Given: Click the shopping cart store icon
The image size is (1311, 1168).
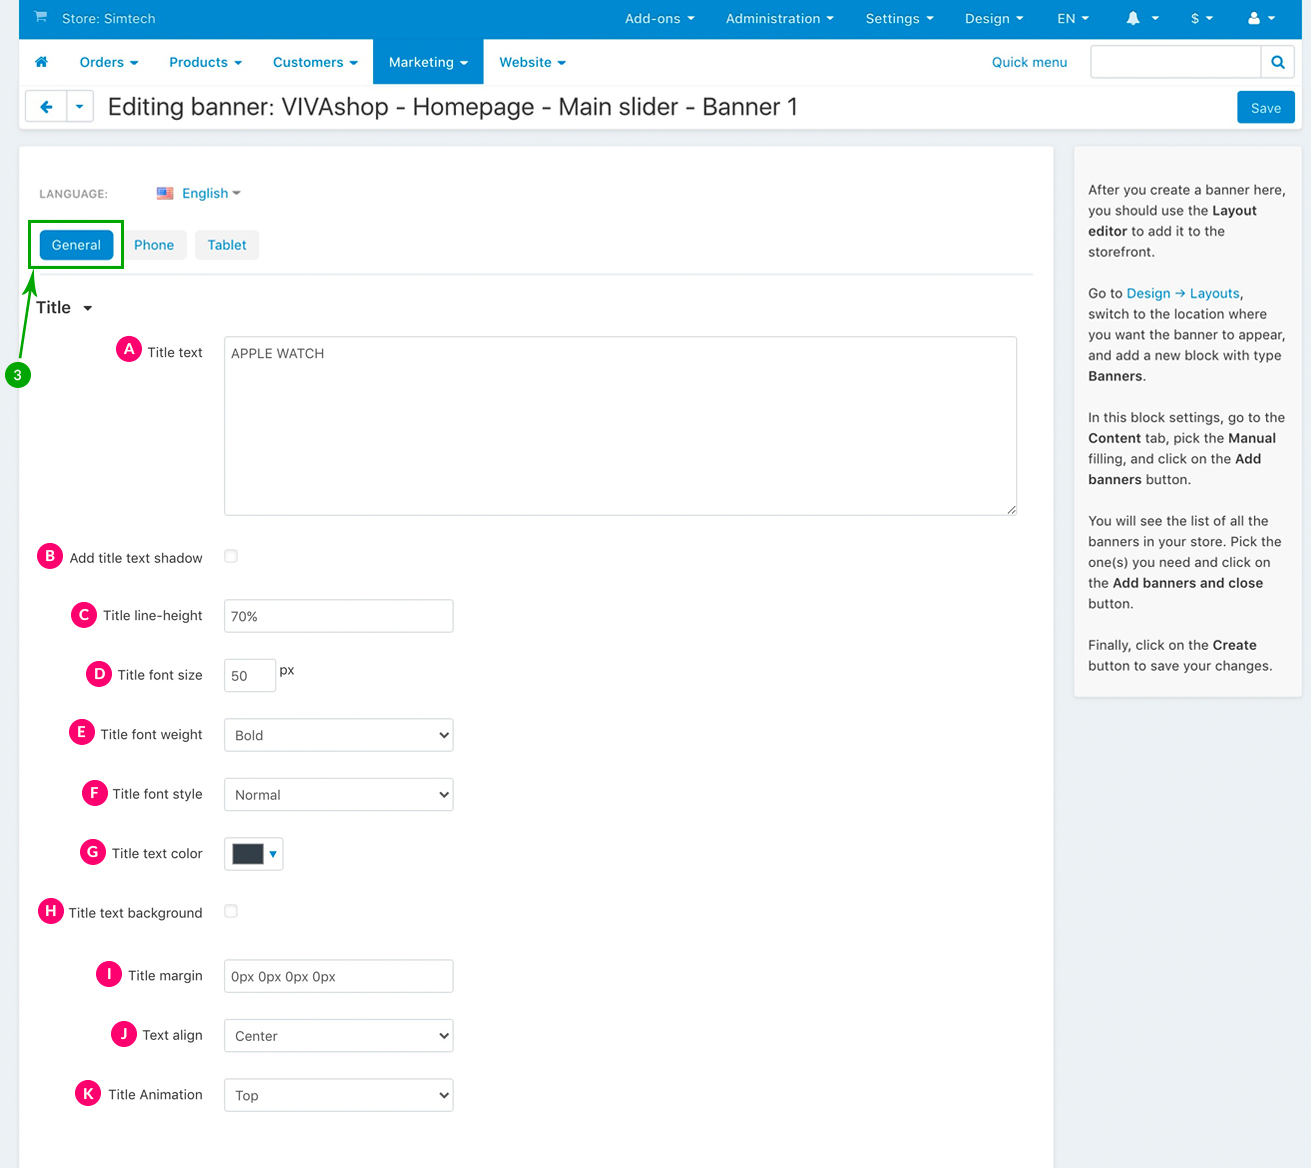Looking at the screenshot, I should tap(41, 18).
